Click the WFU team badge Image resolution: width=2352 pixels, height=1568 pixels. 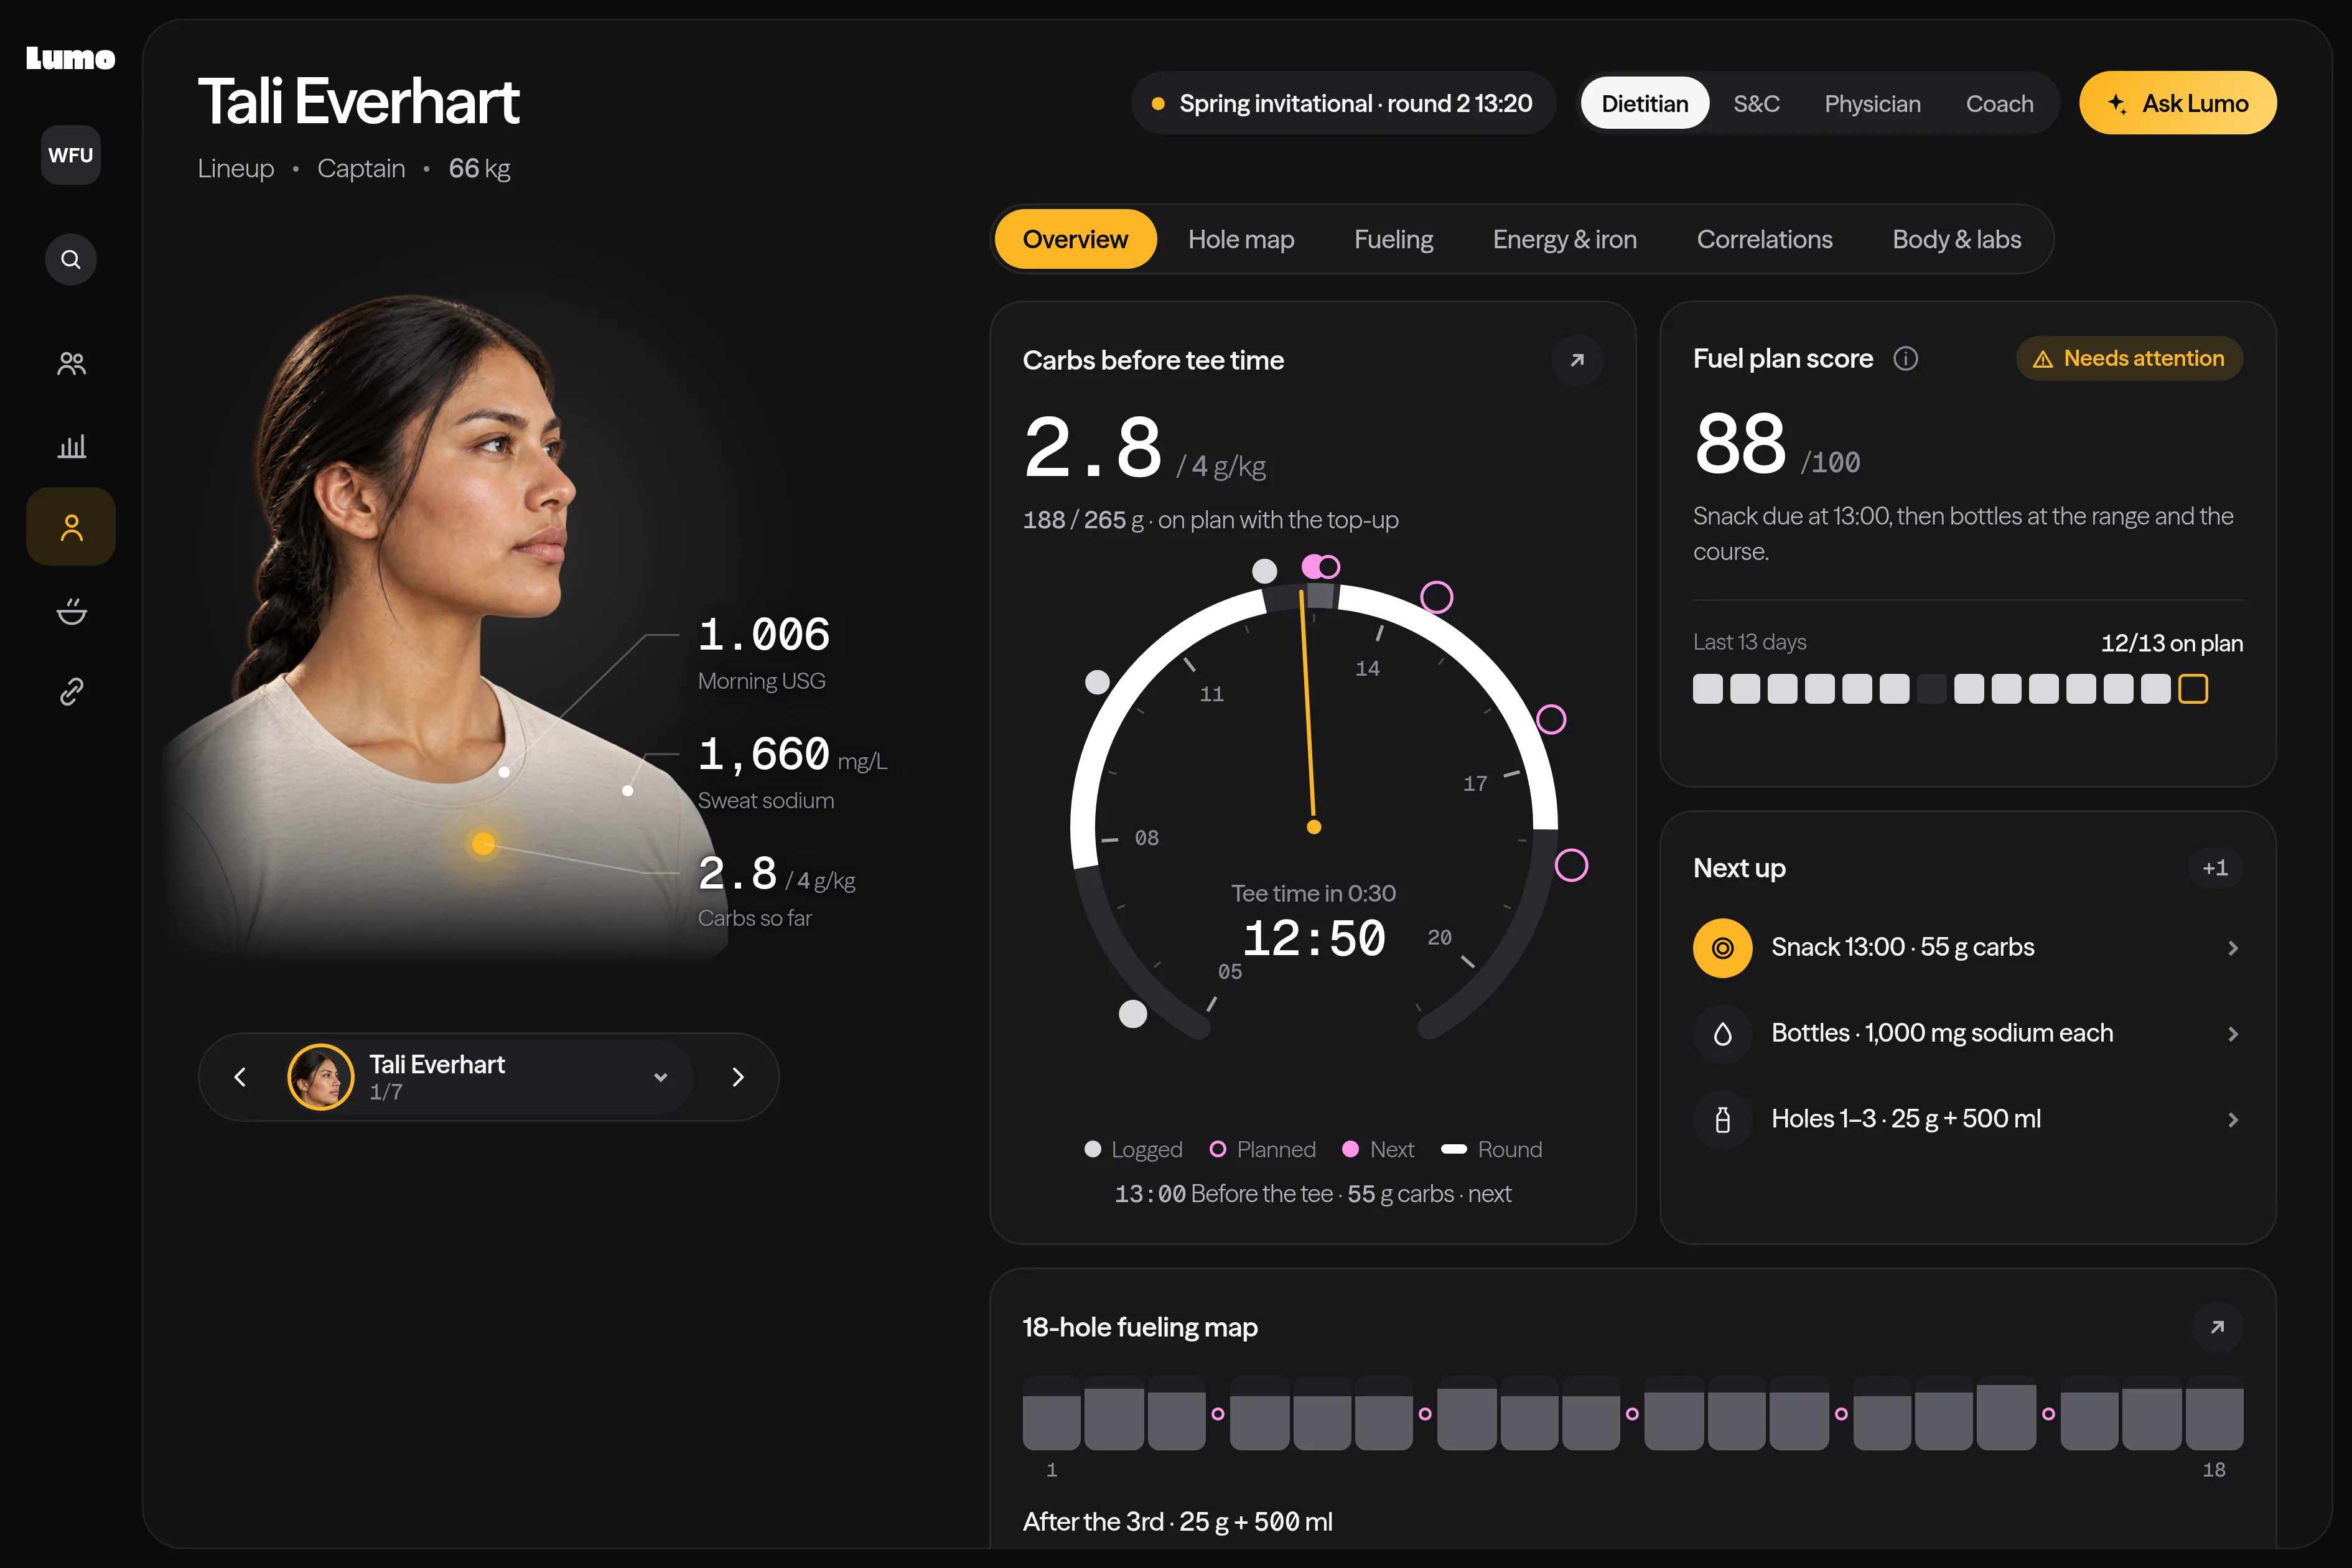pyautogui.click(x=71, y=155)
